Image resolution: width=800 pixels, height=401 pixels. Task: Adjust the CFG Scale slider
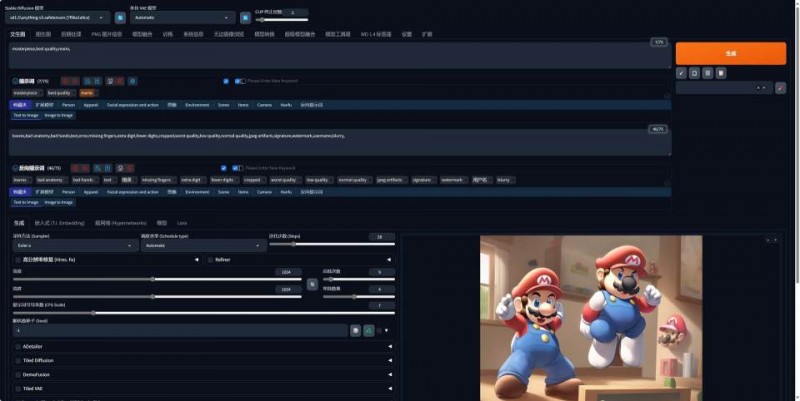(95, 312)
